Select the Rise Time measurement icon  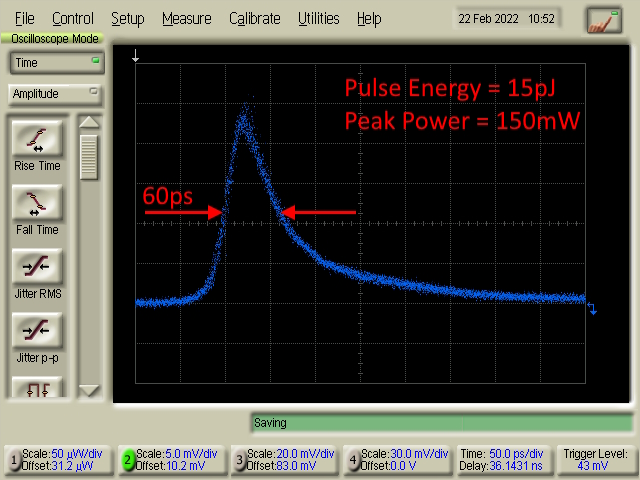coord(37,139)
